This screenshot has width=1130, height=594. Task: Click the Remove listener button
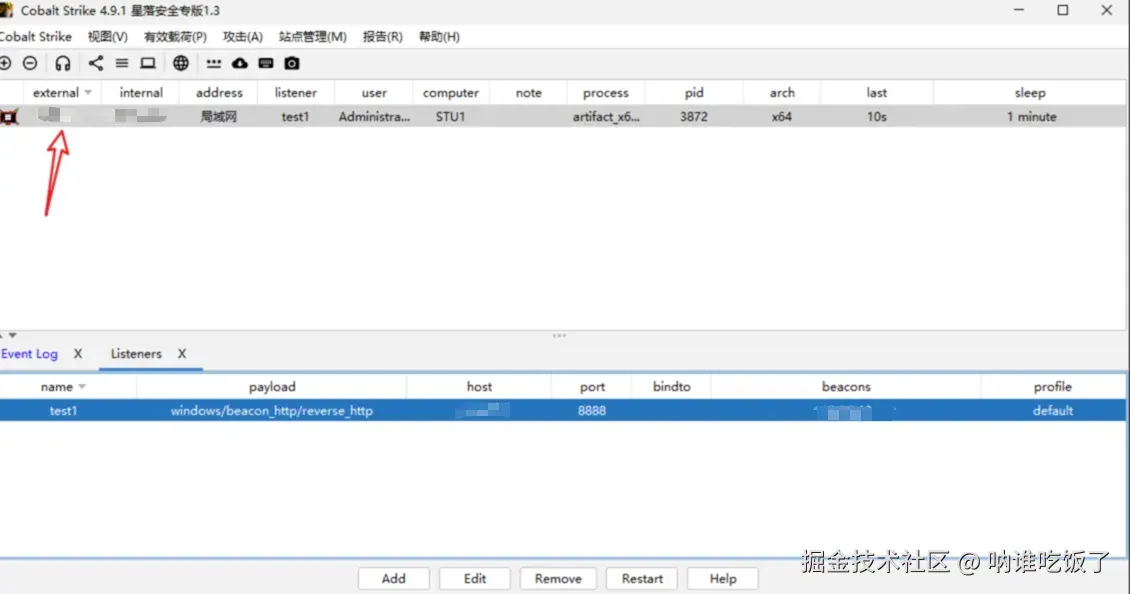(558, 579)
